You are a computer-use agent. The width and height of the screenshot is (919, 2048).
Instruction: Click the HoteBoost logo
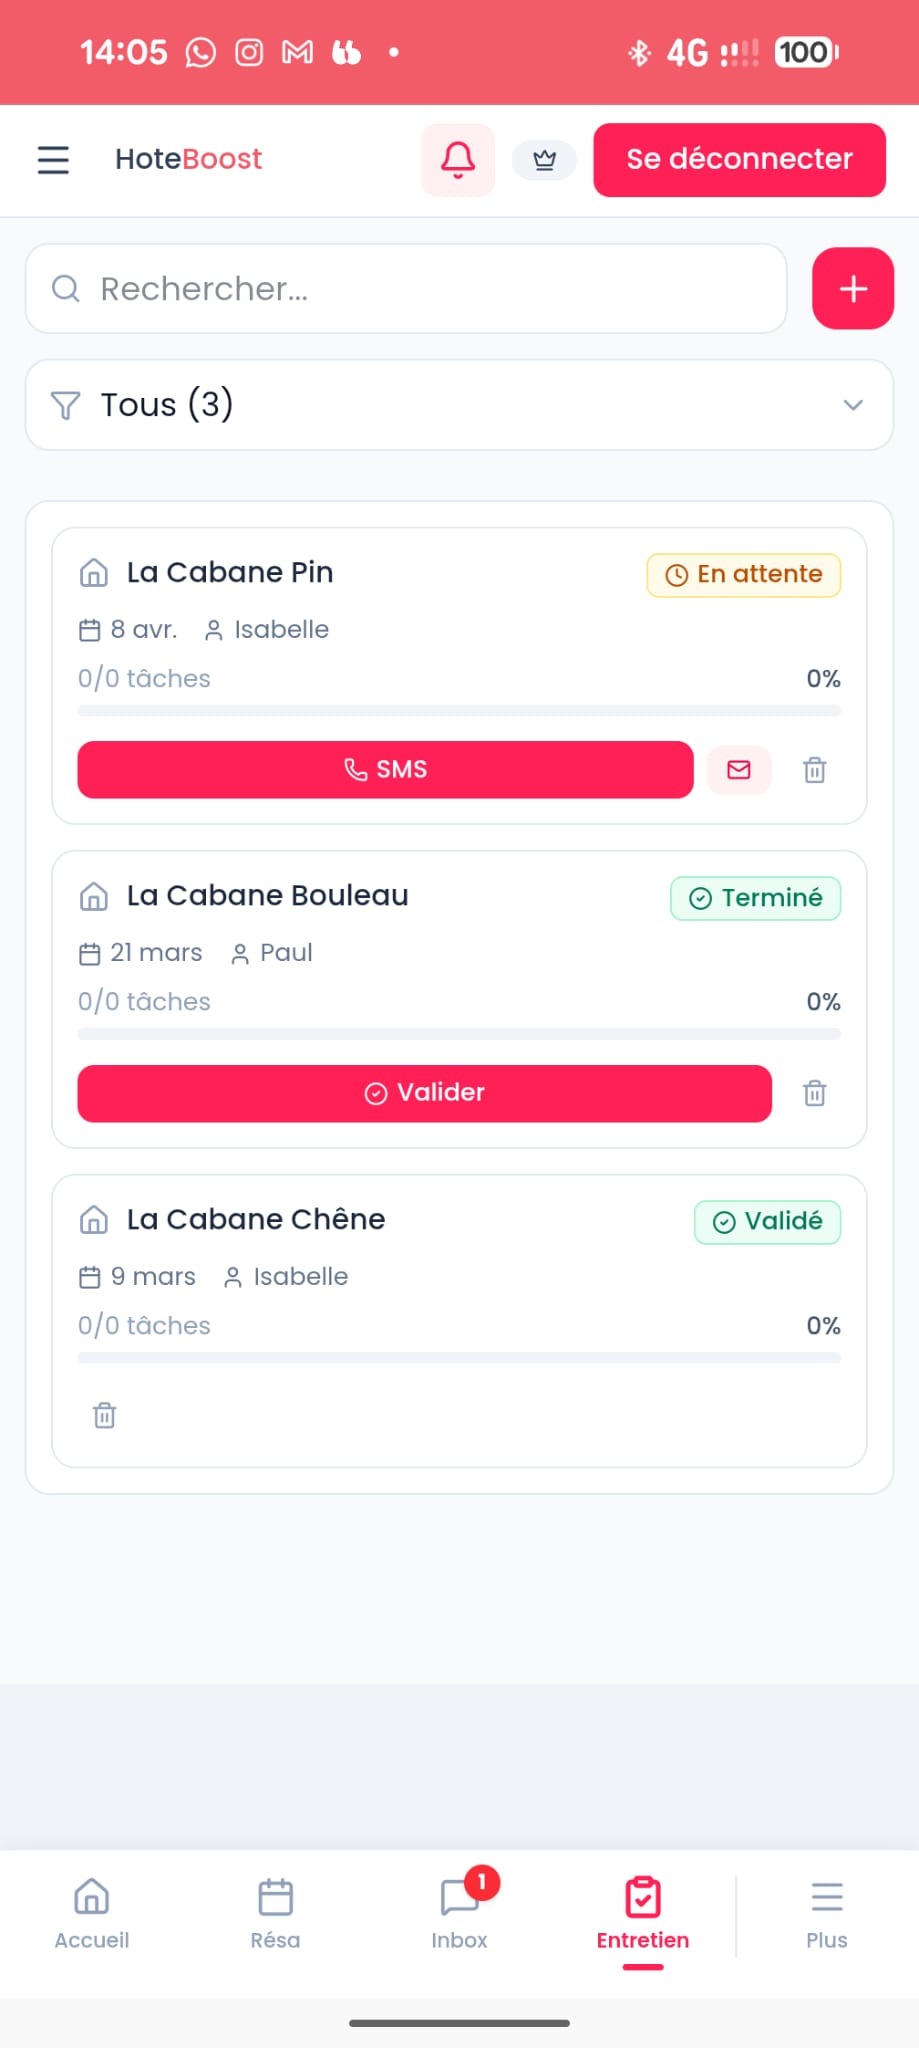(188, 160)
